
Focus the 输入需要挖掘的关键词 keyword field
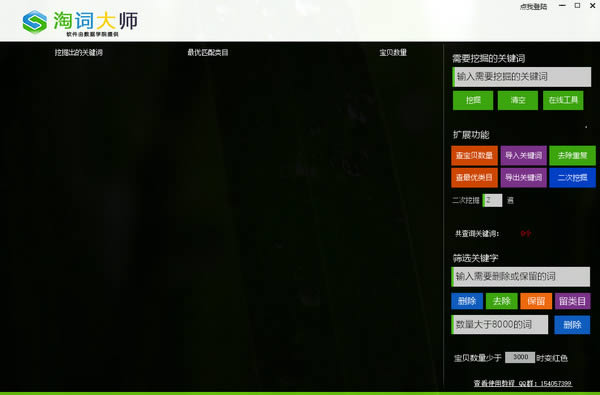click(522, 77)
